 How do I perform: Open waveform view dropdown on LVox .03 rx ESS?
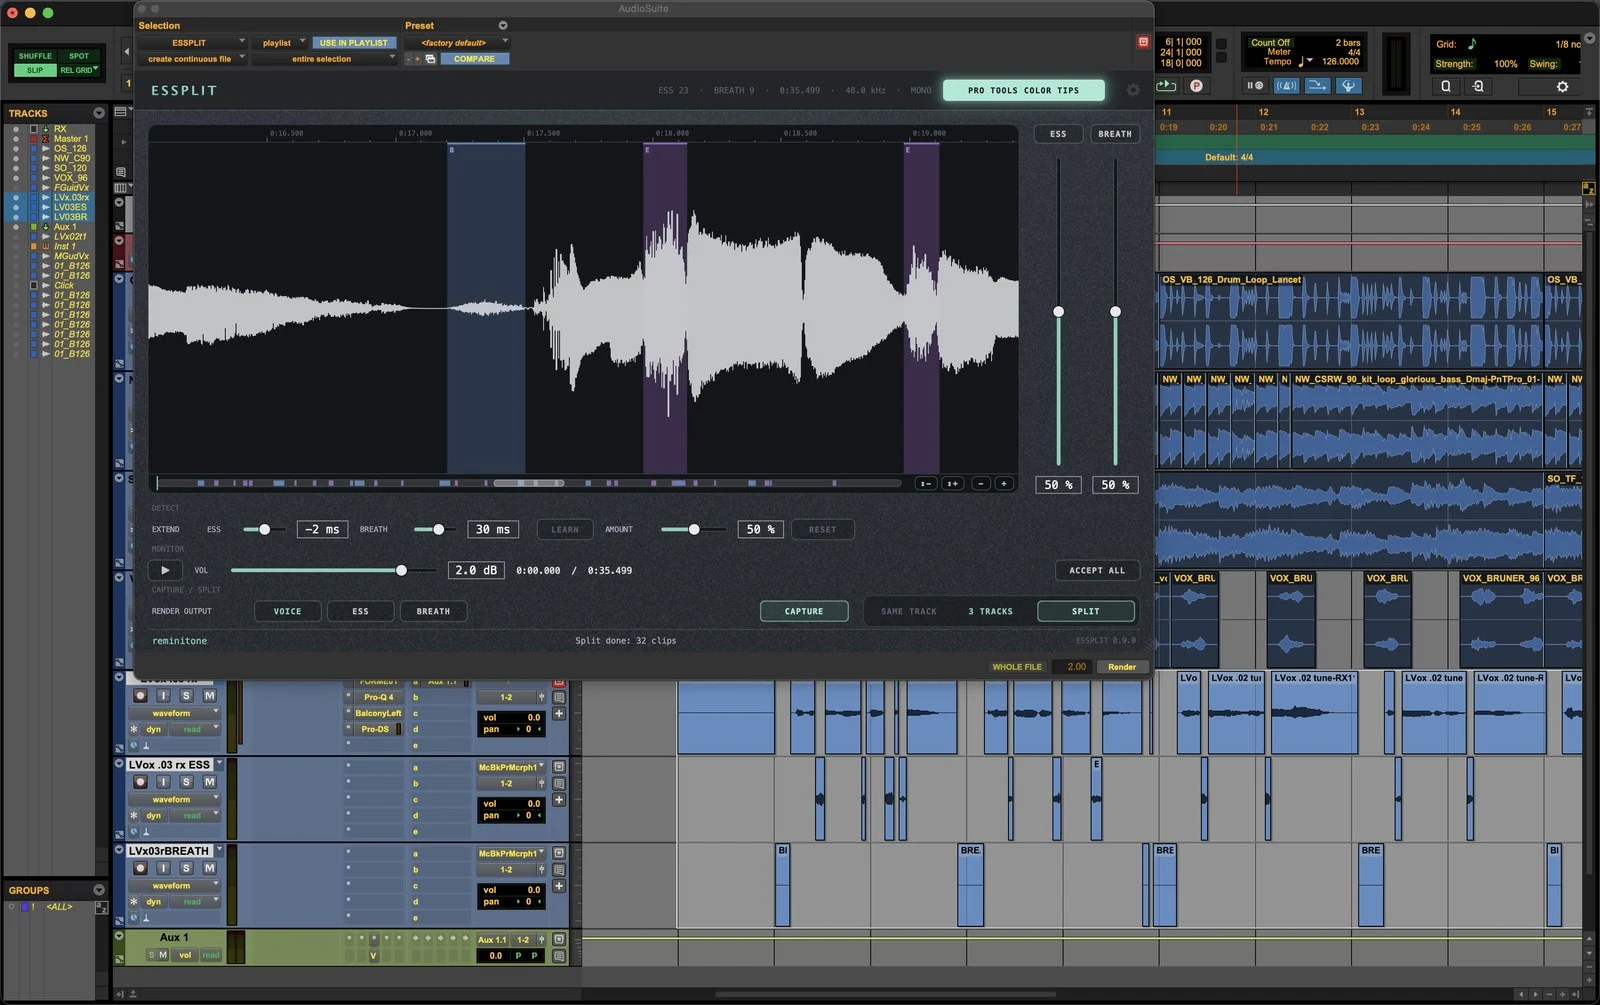pyautogui.click(x=173, y=799)
